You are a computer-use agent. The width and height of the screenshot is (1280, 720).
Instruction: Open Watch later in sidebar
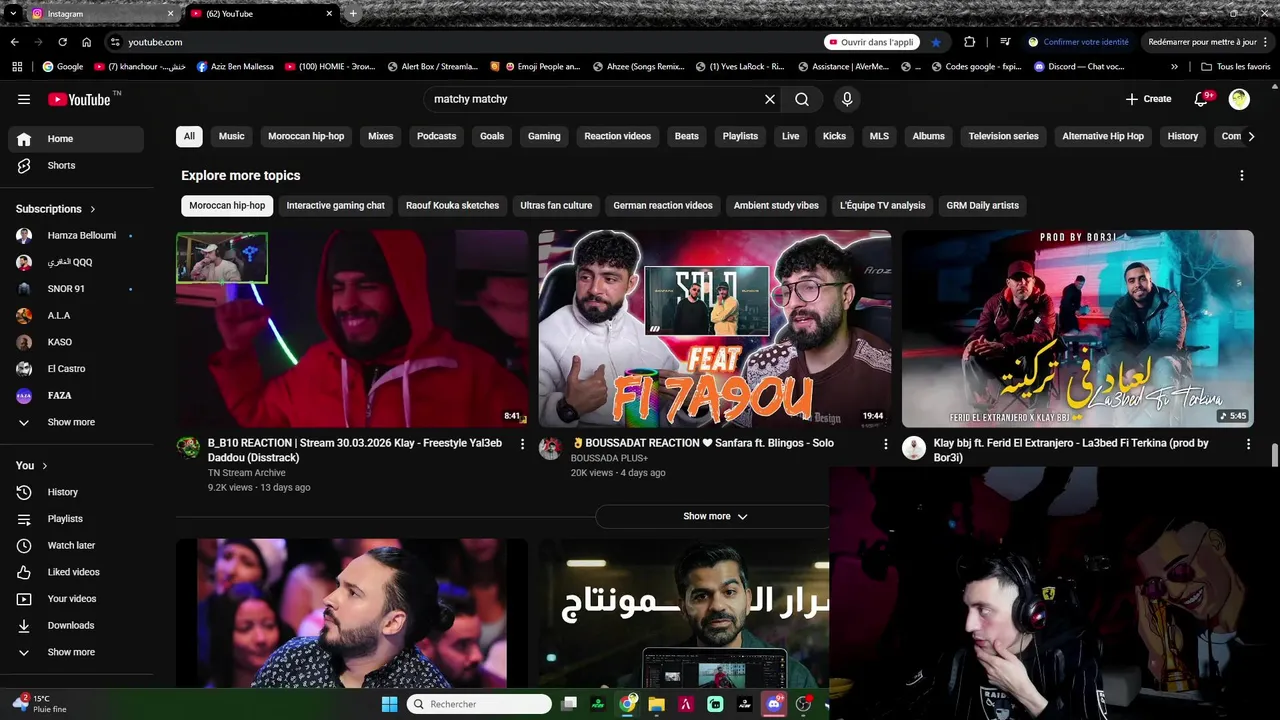(x=76, y=546)
